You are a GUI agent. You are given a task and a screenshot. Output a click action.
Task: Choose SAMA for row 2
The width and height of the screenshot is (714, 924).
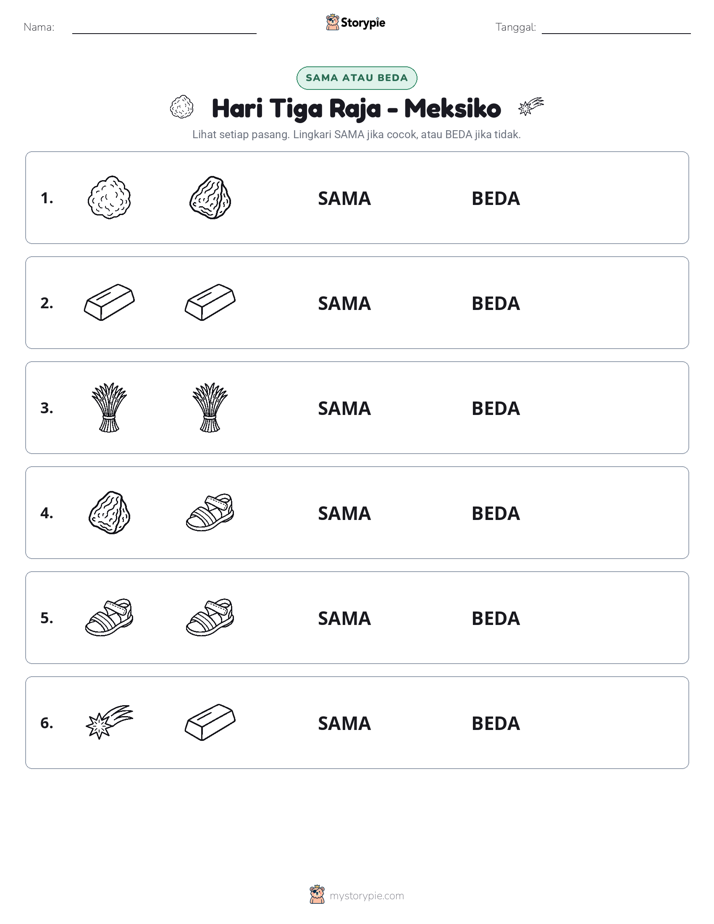[x=344, y=303]
